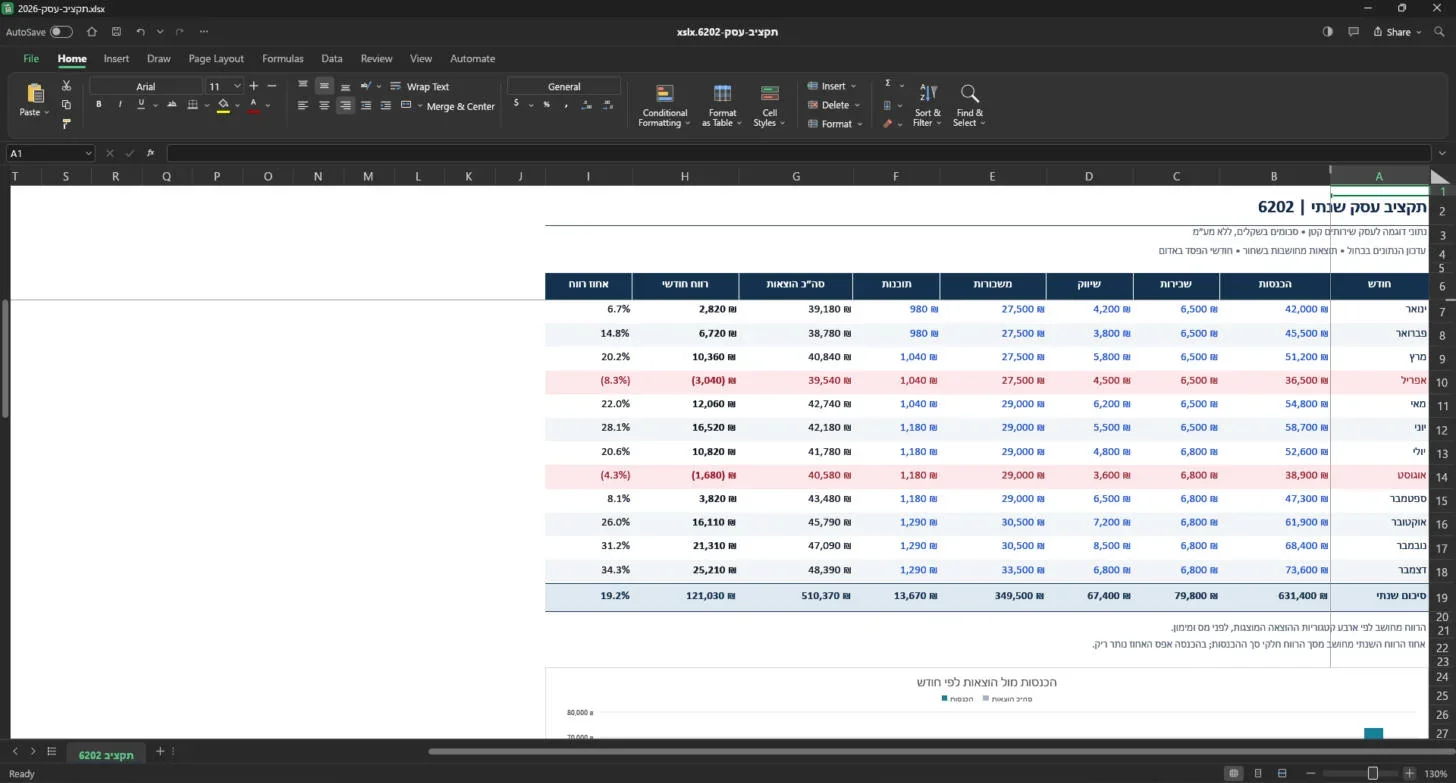Open the Comments pane icon
This screenshot has width=1456, height=783.
pos(1354,32)
